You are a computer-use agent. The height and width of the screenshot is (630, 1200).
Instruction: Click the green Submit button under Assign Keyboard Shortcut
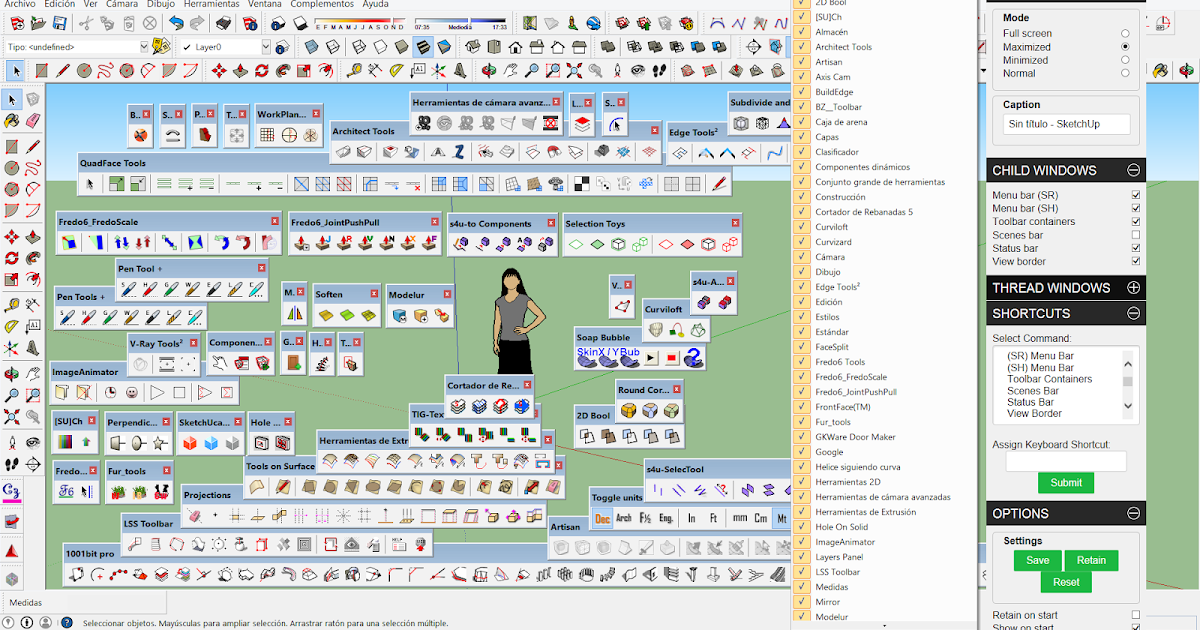pos(1065,482)
